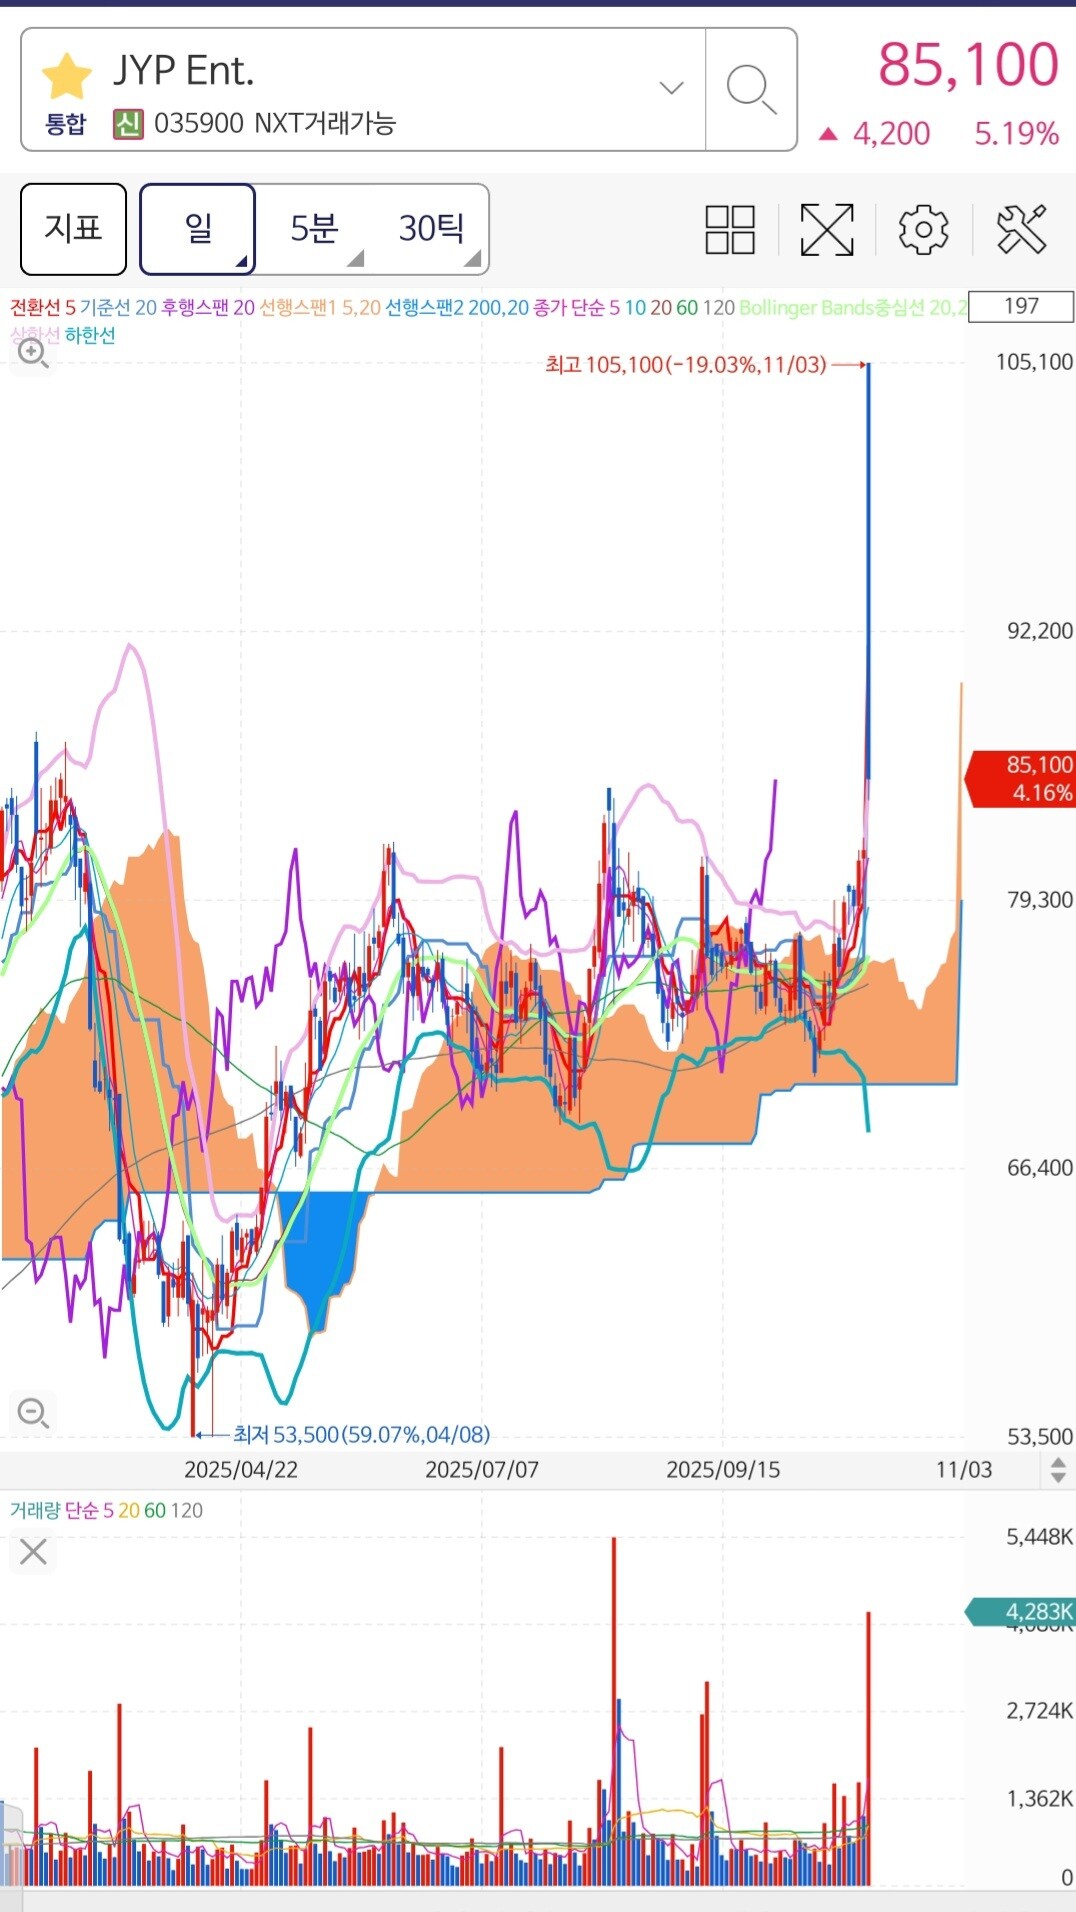The height and width of the screenshot is (1912, 1076).
Task: Open the stock search magnifier
Action: (x=751, y=89)
